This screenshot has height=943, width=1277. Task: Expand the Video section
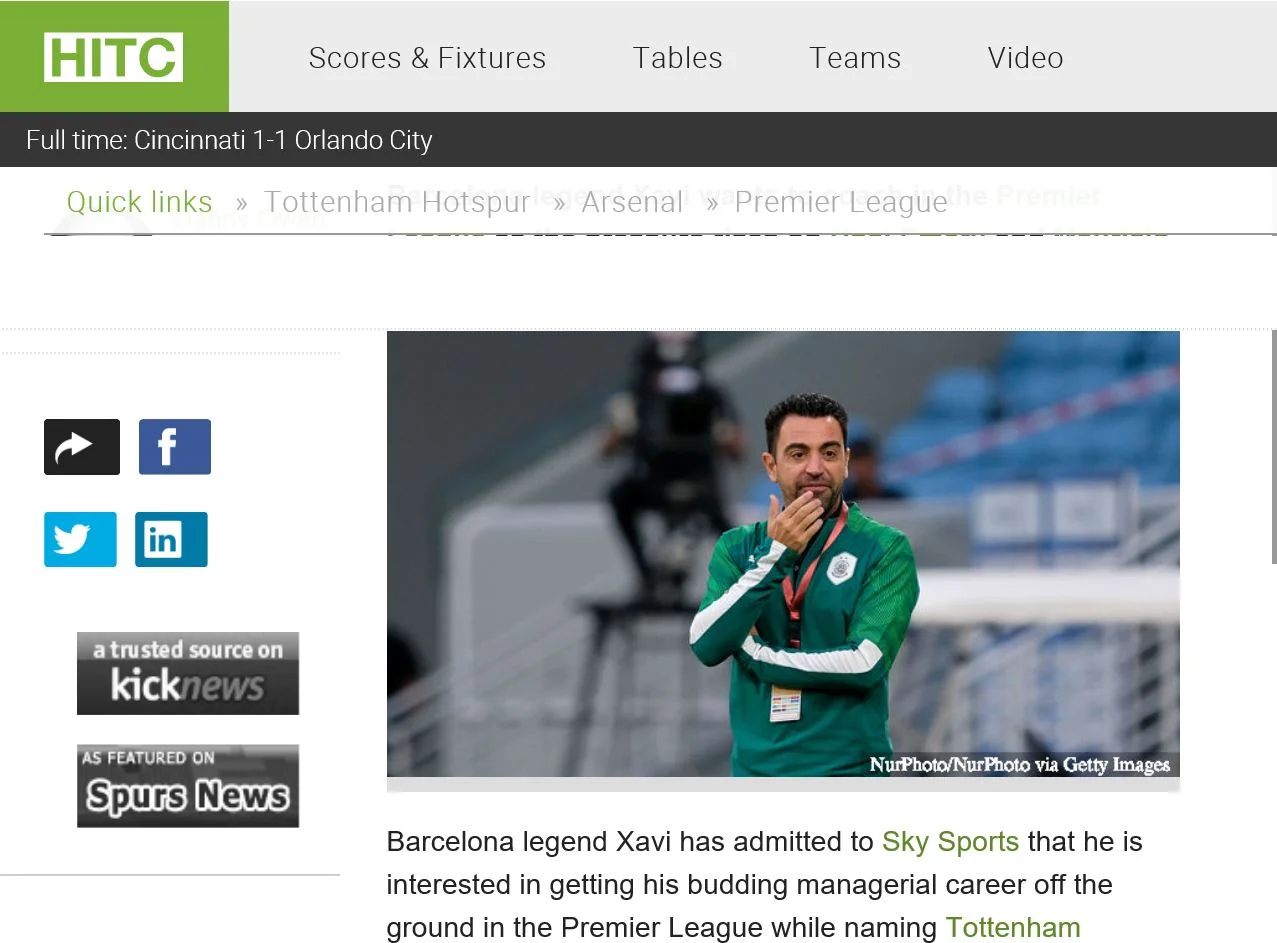(x=1024, y=58)
